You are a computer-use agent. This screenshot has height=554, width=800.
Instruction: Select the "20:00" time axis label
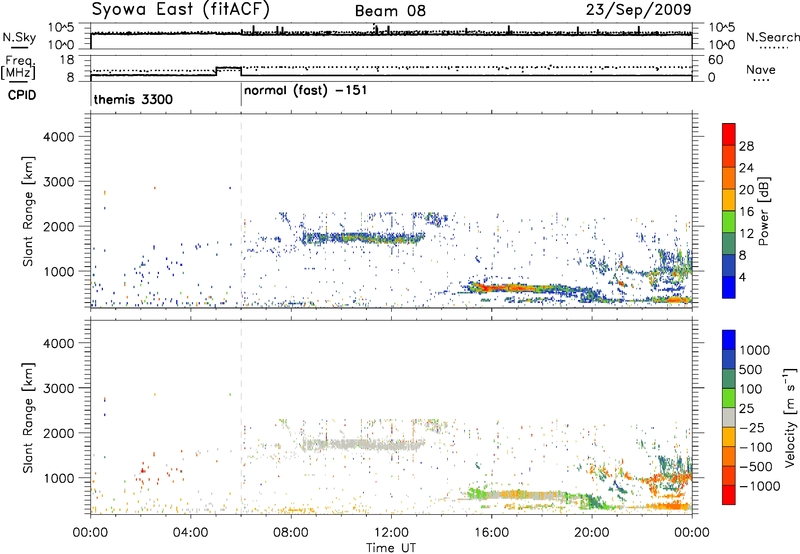click(592, 533)
